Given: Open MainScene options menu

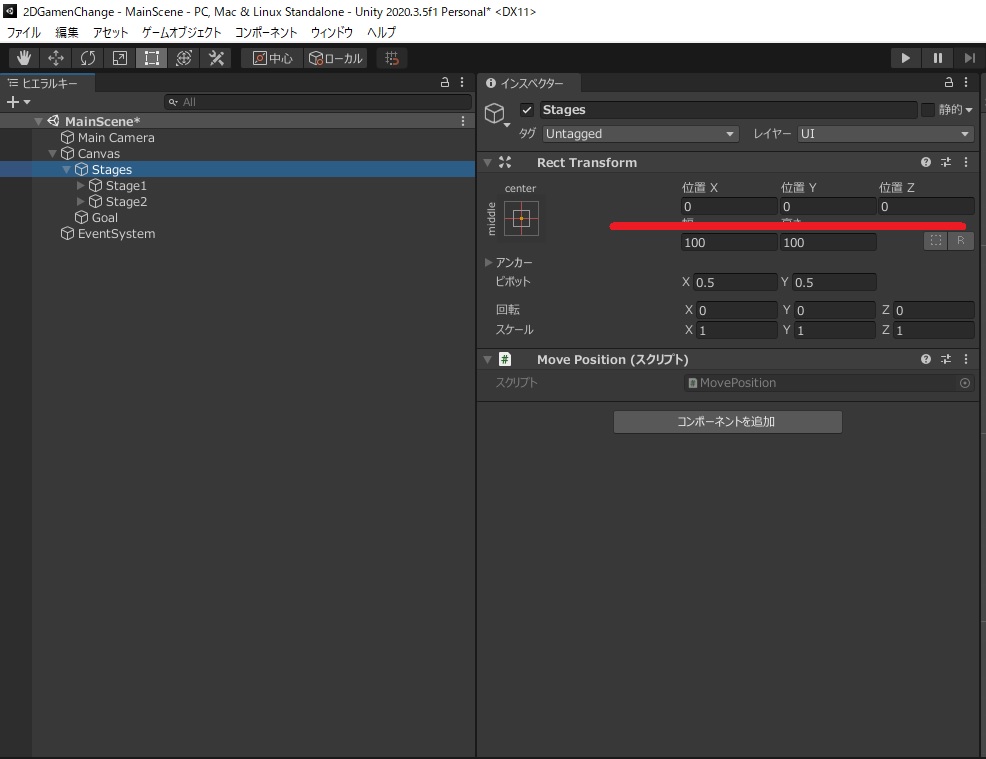Looking at the screenshot, I should pyautogui.click(x=463, y=121).
